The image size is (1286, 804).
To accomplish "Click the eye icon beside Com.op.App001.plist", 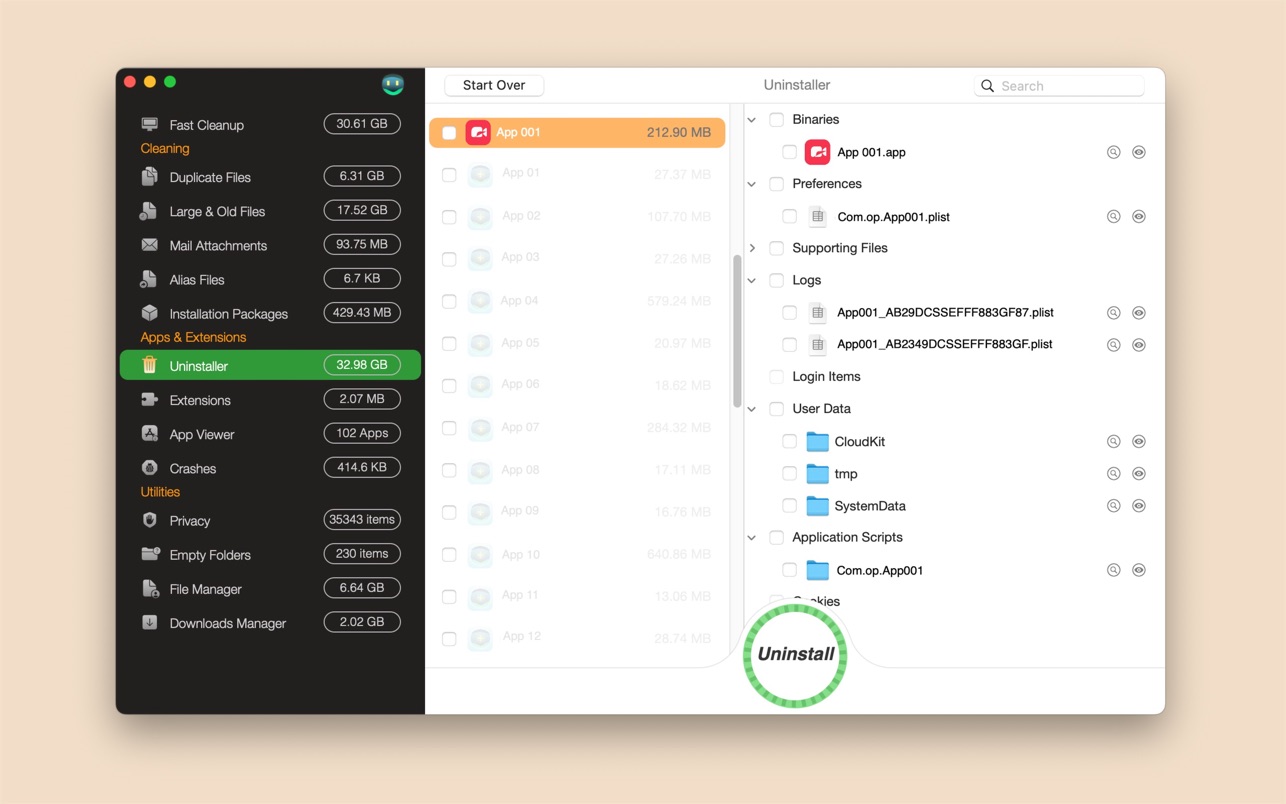I will pyautogui.click(x=1138, y=217).
